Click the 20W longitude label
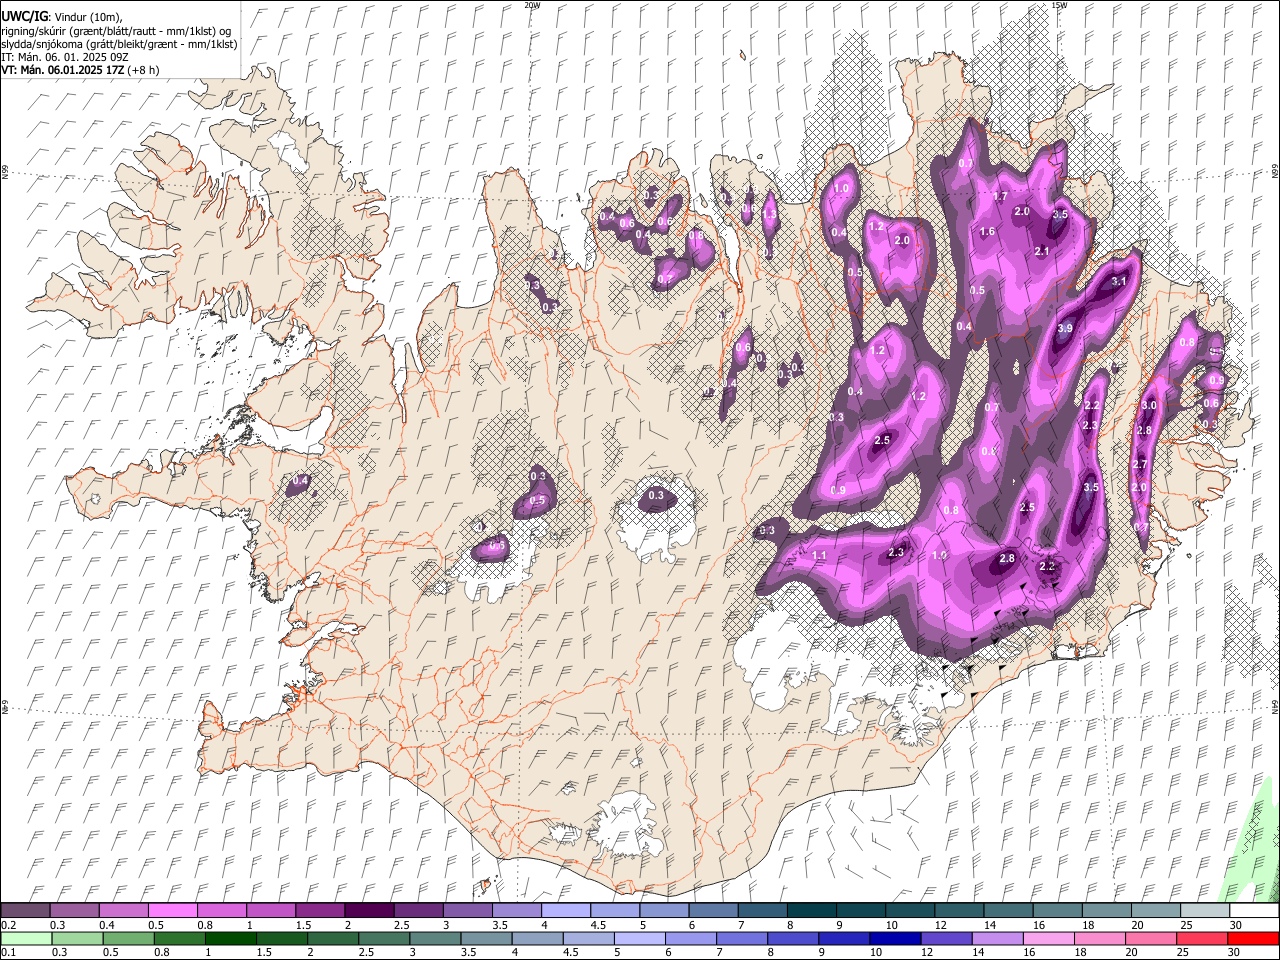Image resolution: width=1280 pixels, height=960 pixels. coord(532,5)
